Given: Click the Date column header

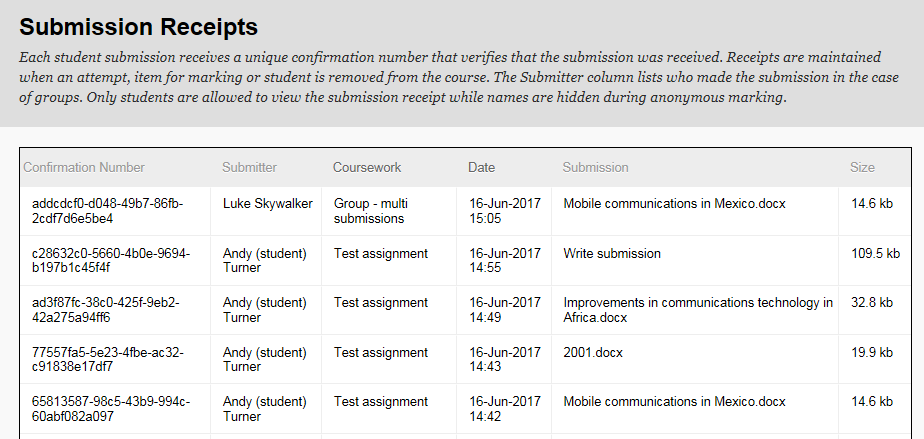Looking at the screenshot, I should click(x=481, y=167).
